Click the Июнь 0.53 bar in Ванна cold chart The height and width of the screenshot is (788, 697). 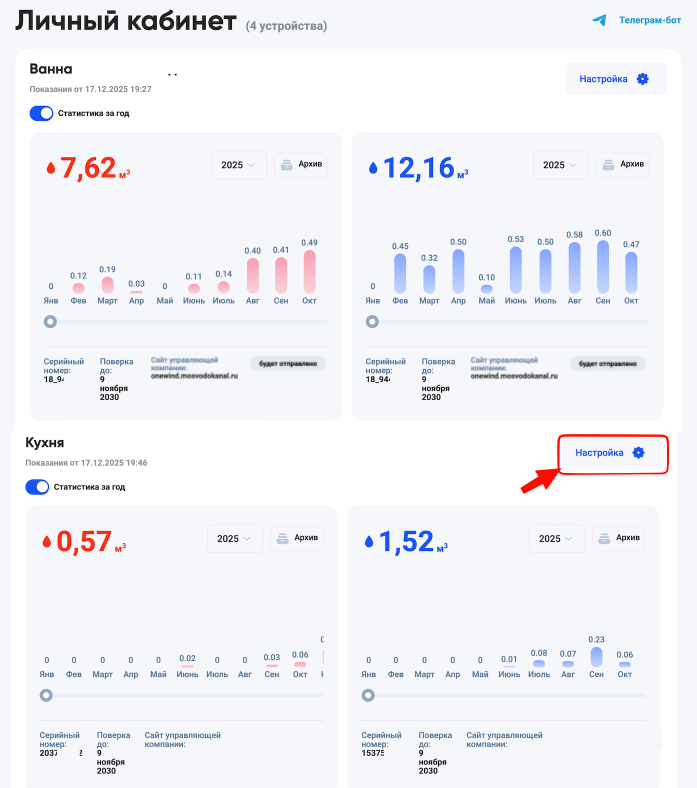click(516, 270)
